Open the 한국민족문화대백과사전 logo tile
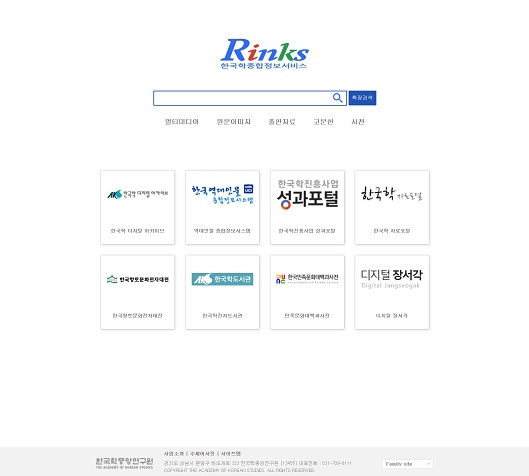Viewport: 529px width, 476px height. [x=307, y=292]
